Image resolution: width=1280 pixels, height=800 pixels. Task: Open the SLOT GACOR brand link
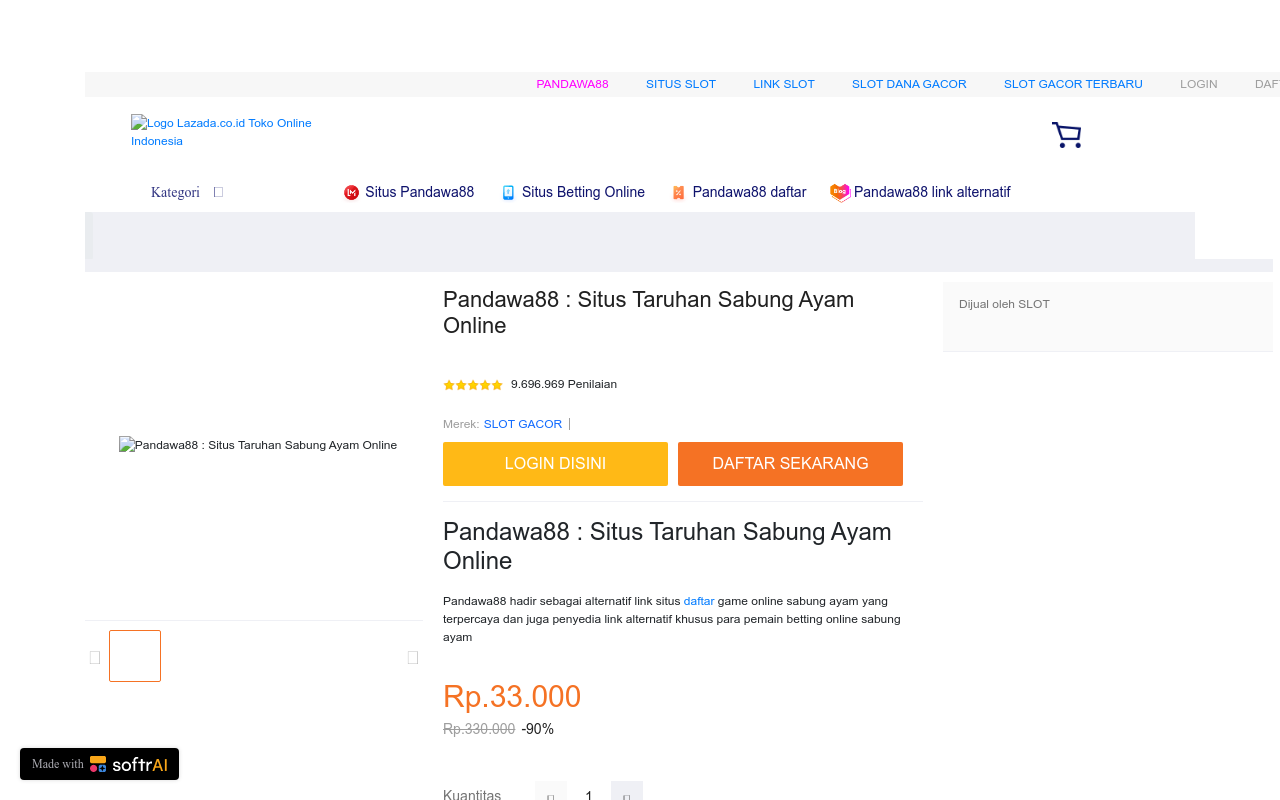coord(523,424)
